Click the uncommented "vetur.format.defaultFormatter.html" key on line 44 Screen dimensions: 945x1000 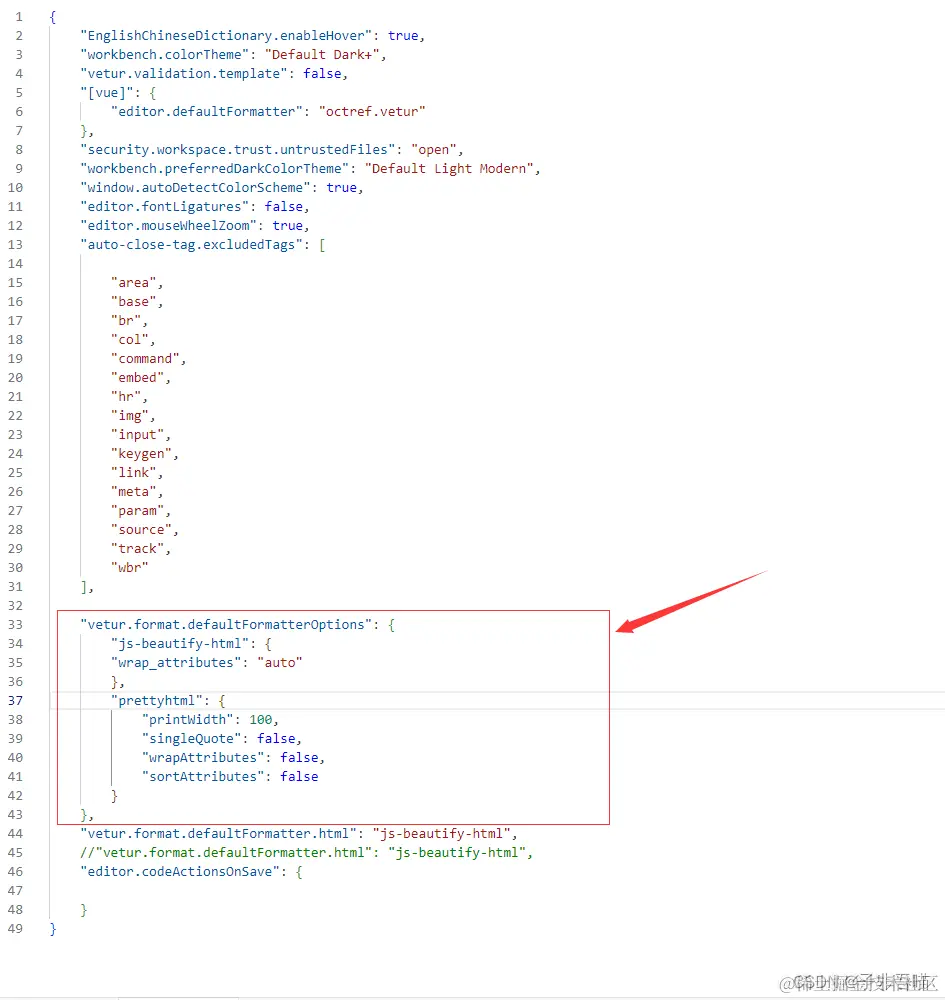click(218, 834)
